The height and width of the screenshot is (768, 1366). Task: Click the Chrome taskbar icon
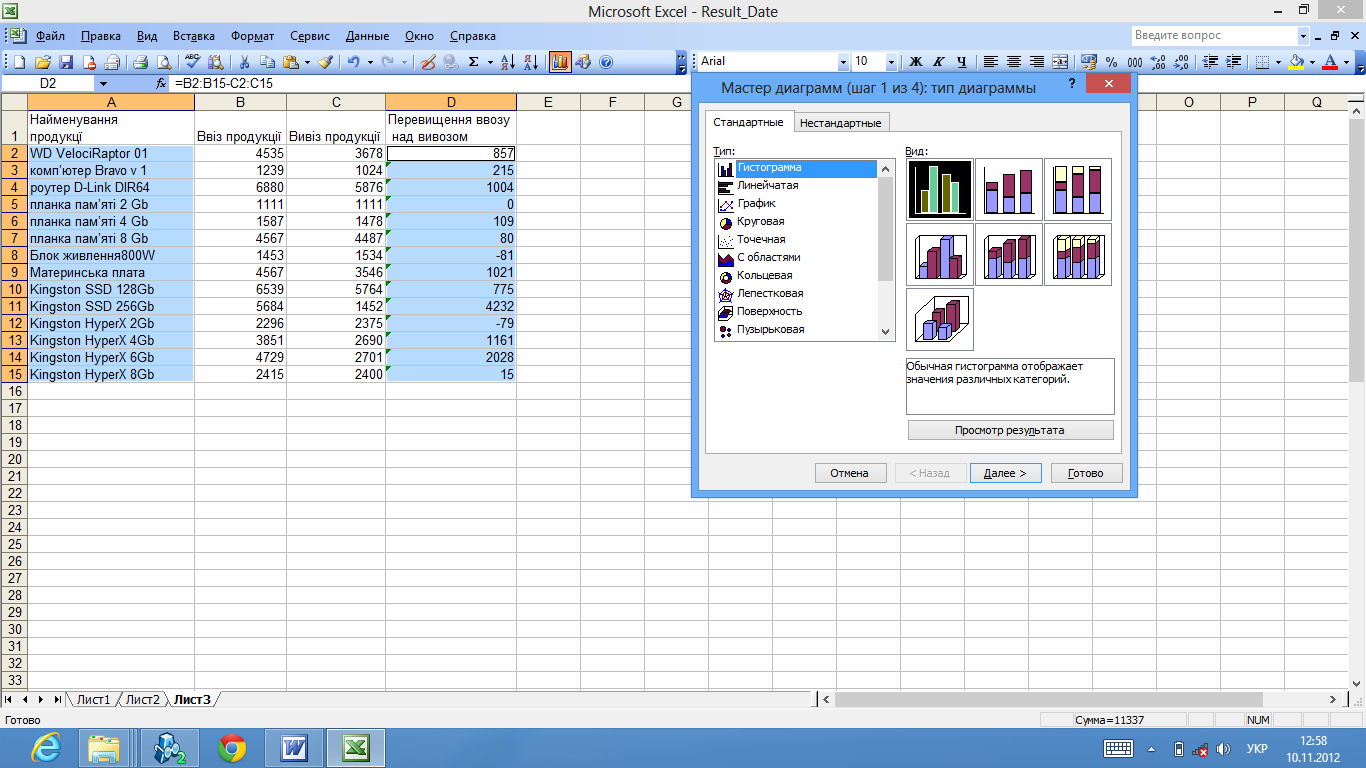tap(232, 747)
